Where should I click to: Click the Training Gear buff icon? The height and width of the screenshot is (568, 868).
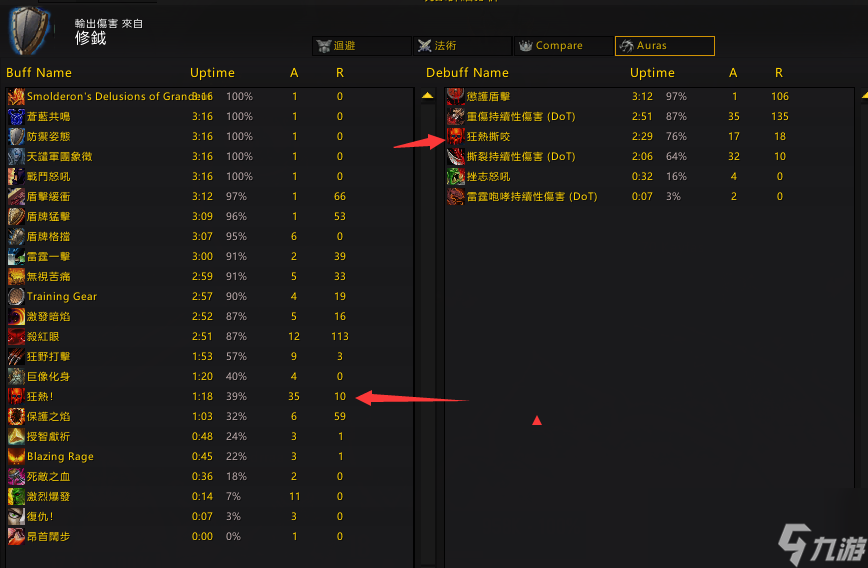[16, 297]
